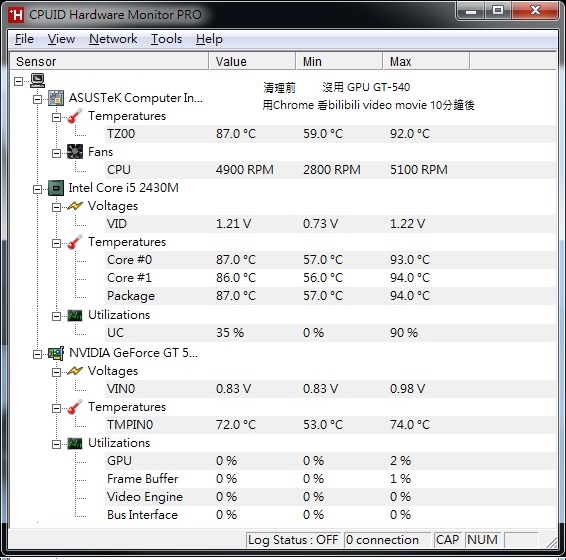Open the View menu

pyautogui.click(x=61, y=39)
